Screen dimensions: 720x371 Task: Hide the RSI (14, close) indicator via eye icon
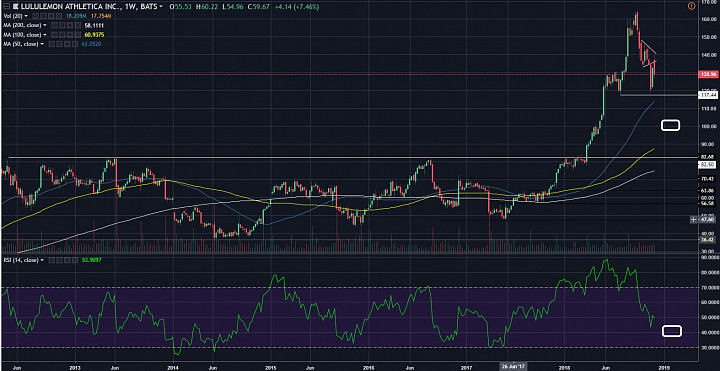51,260
